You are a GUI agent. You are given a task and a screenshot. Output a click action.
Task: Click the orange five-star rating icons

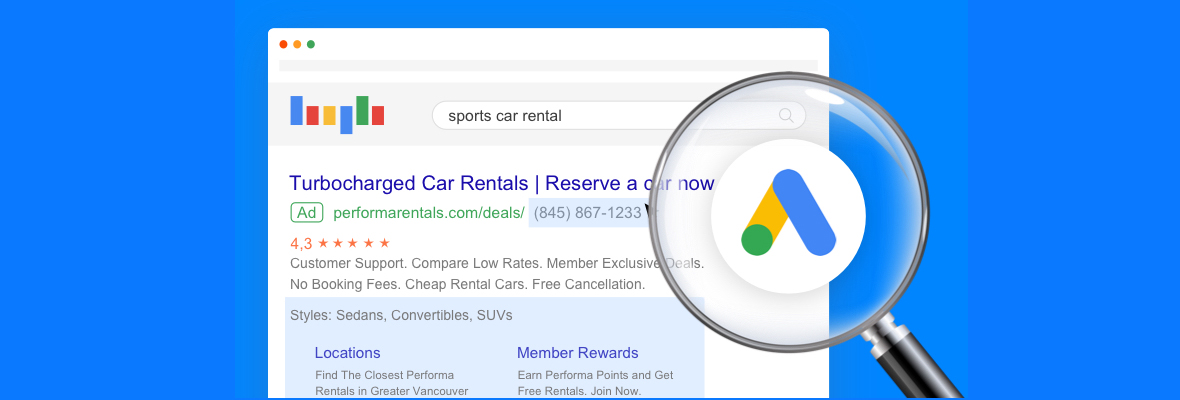(354, 243)
